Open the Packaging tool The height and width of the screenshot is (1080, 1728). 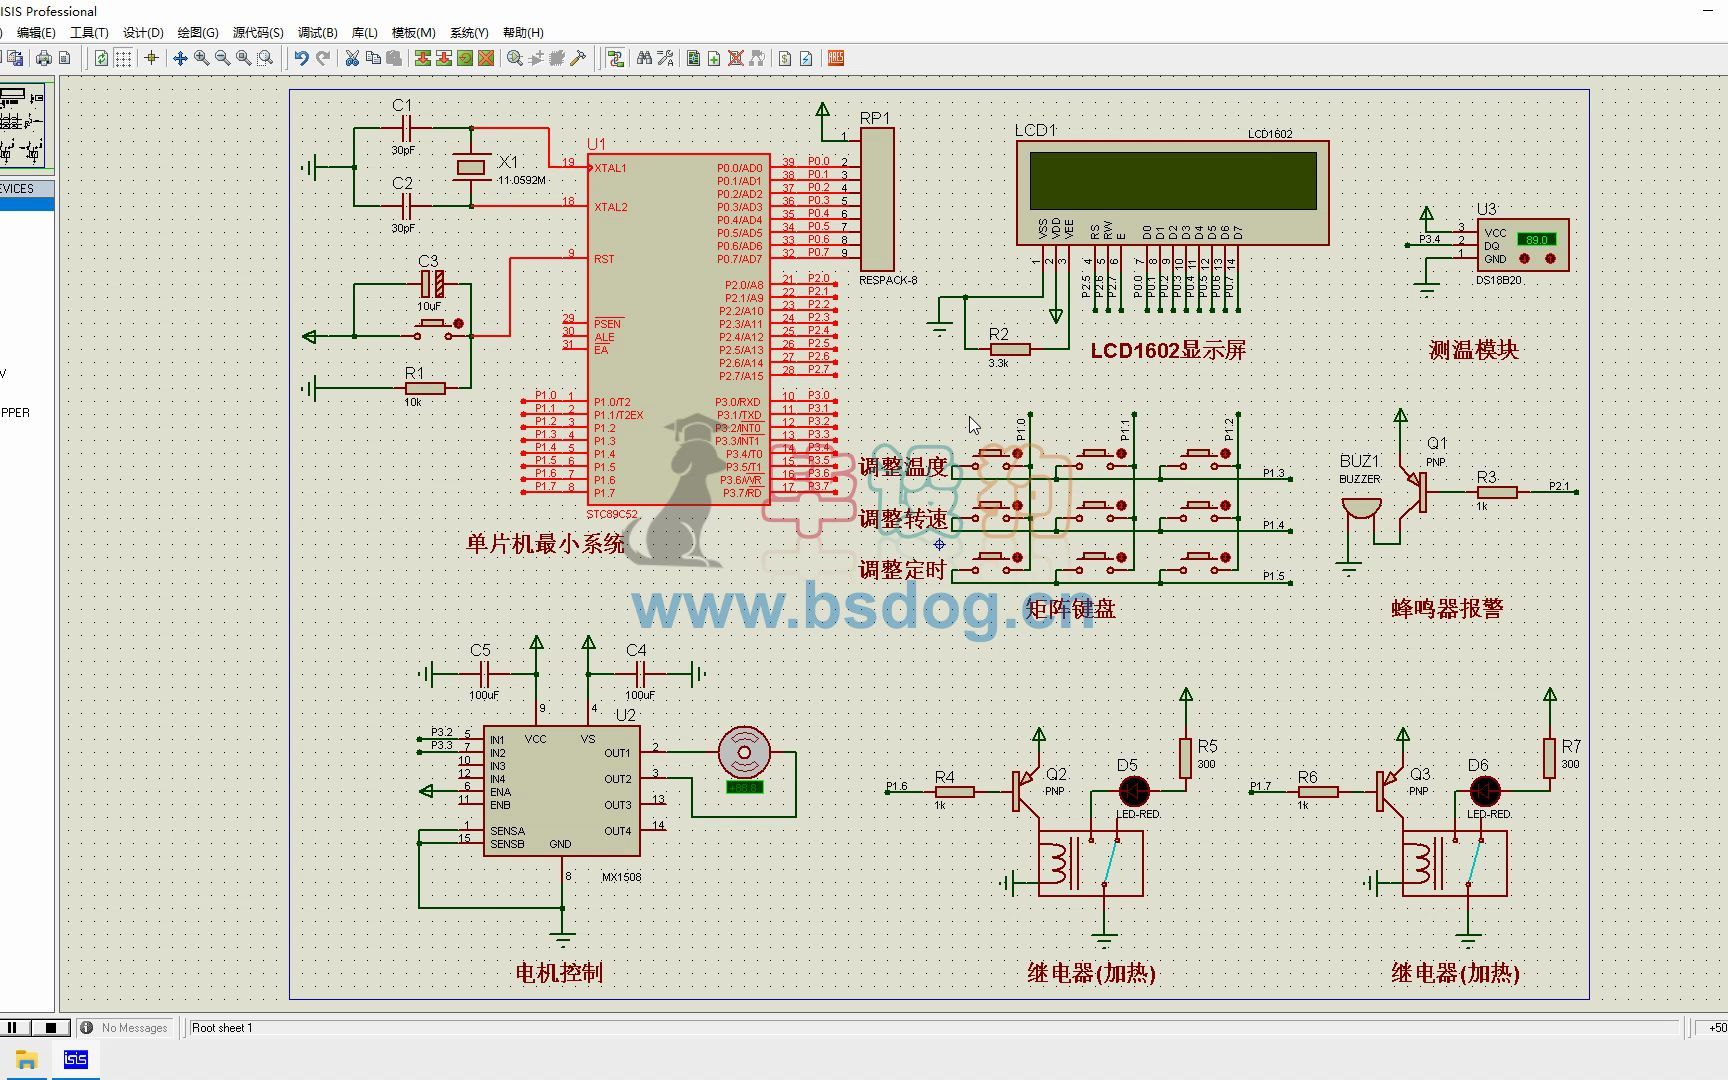557,58
